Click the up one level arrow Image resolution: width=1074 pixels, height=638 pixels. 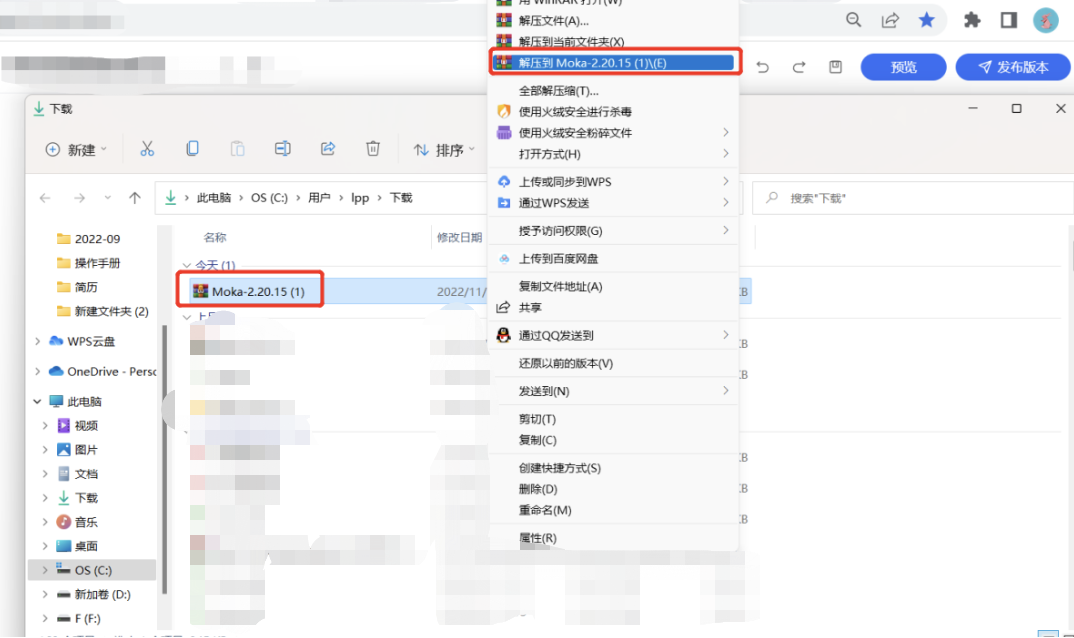(x=135, y=198)
